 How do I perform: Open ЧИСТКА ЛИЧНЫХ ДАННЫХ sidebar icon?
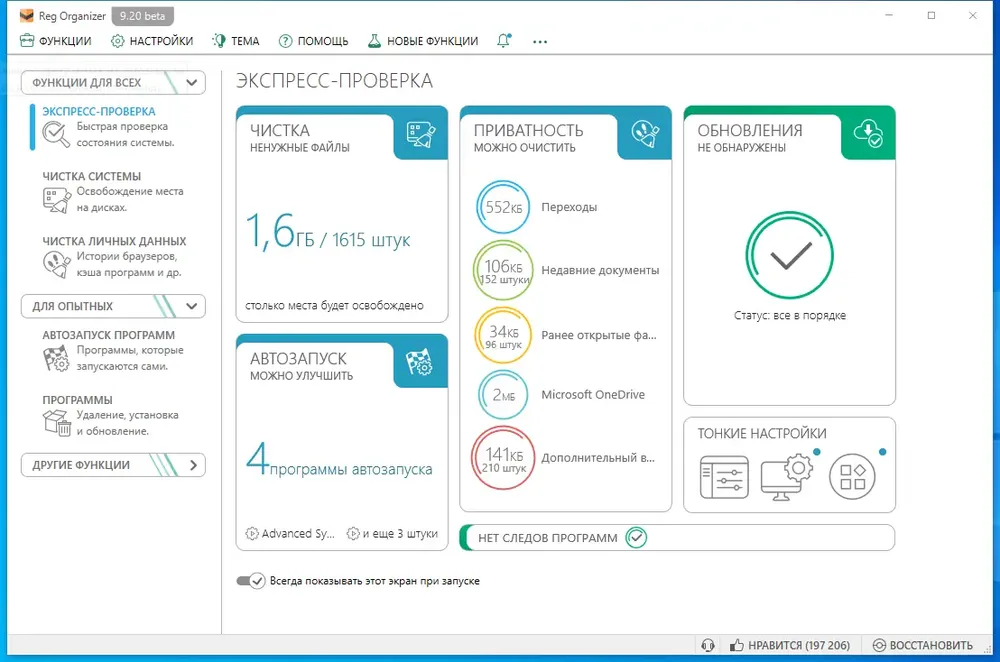[x=56, y=264]
